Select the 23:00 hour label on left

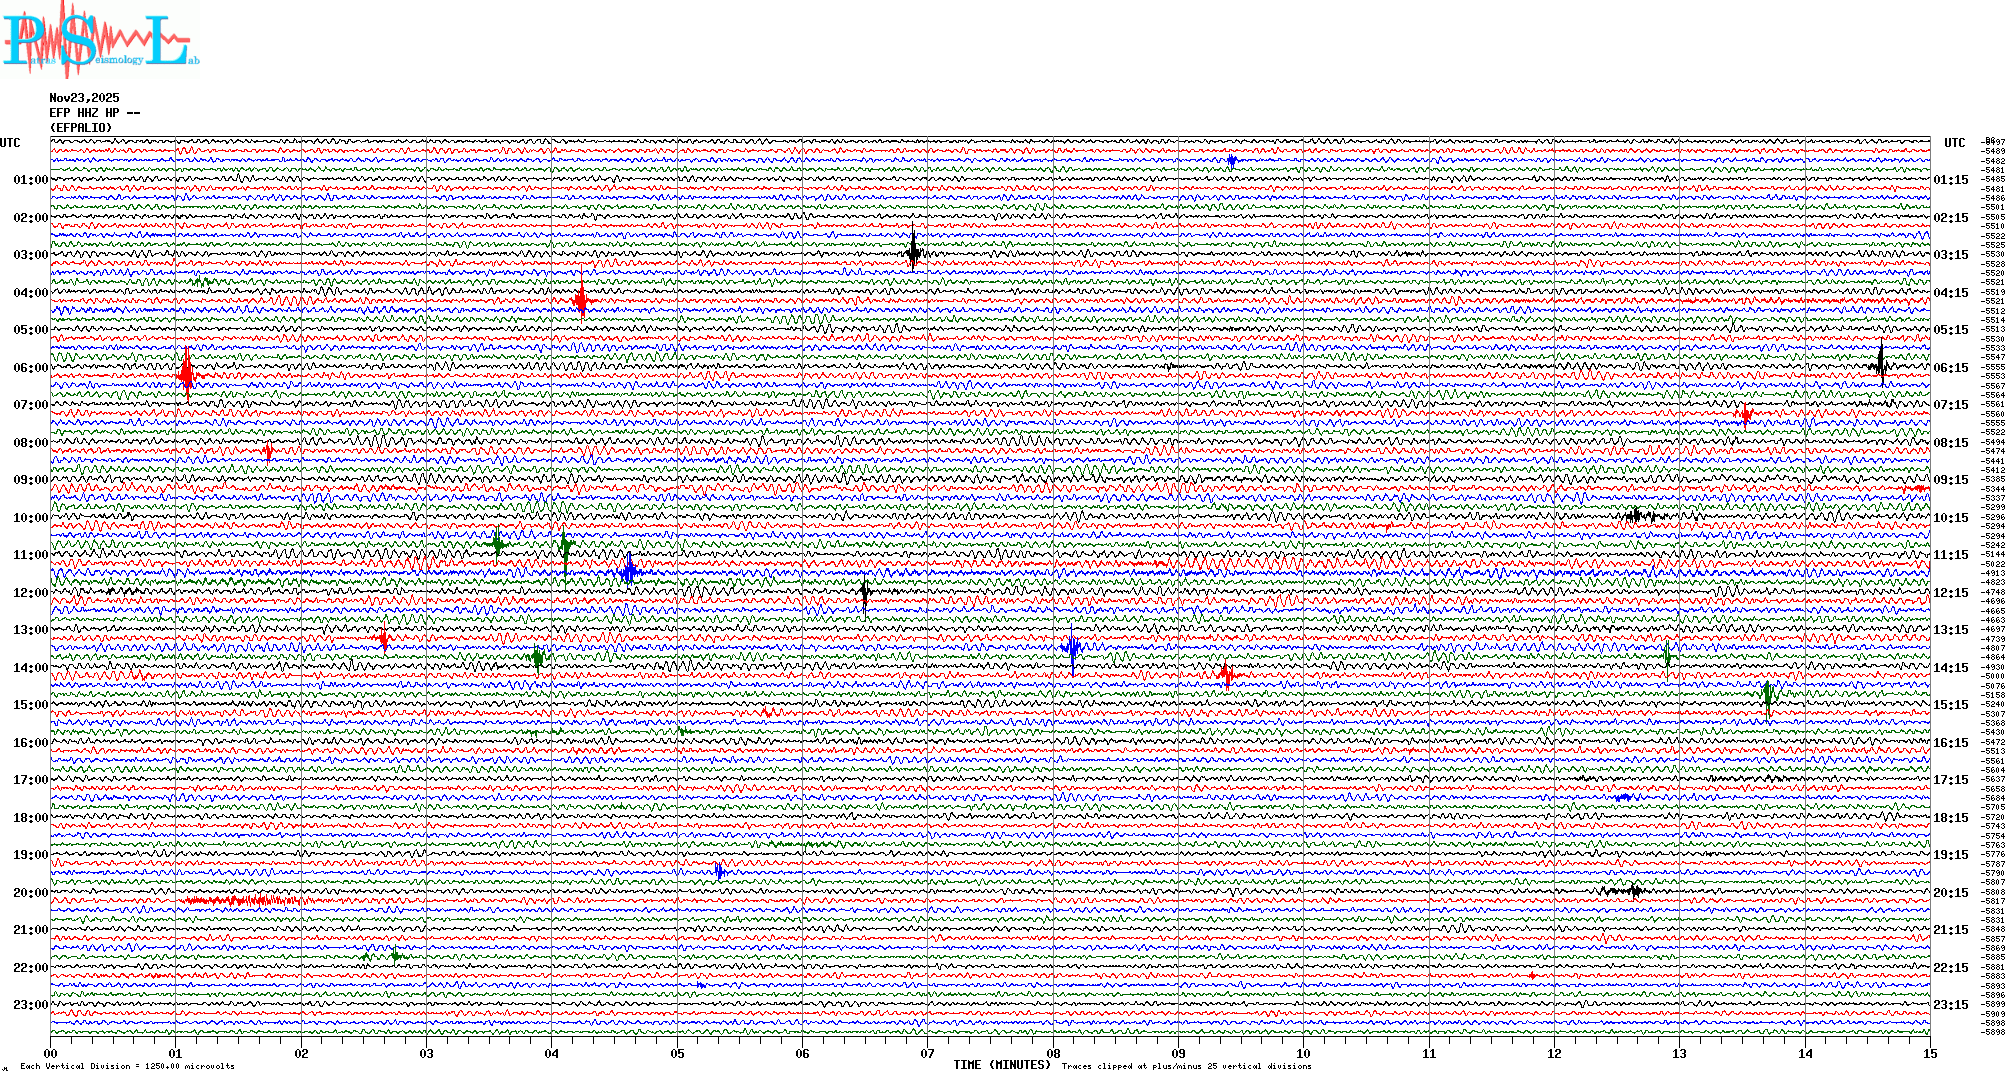pos(30,1005)
